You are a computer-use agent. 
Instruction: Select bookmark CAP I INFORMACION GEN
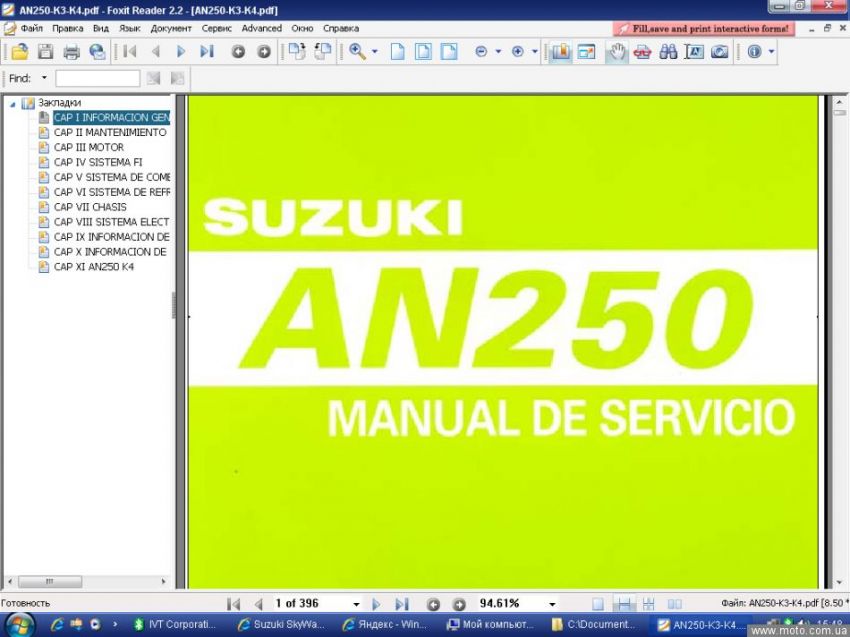point(112,118)
